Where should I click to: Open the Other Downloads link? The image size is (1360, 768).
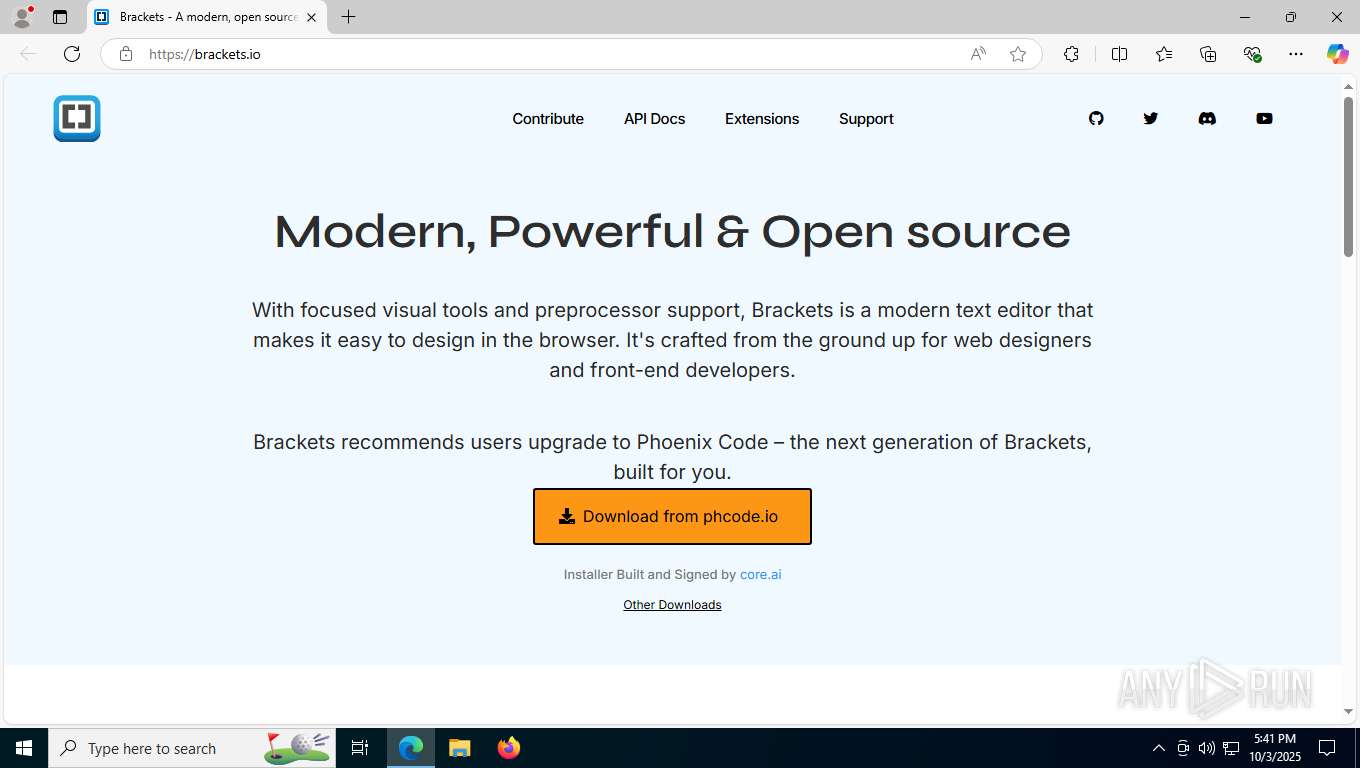click(x=672, y=604)
